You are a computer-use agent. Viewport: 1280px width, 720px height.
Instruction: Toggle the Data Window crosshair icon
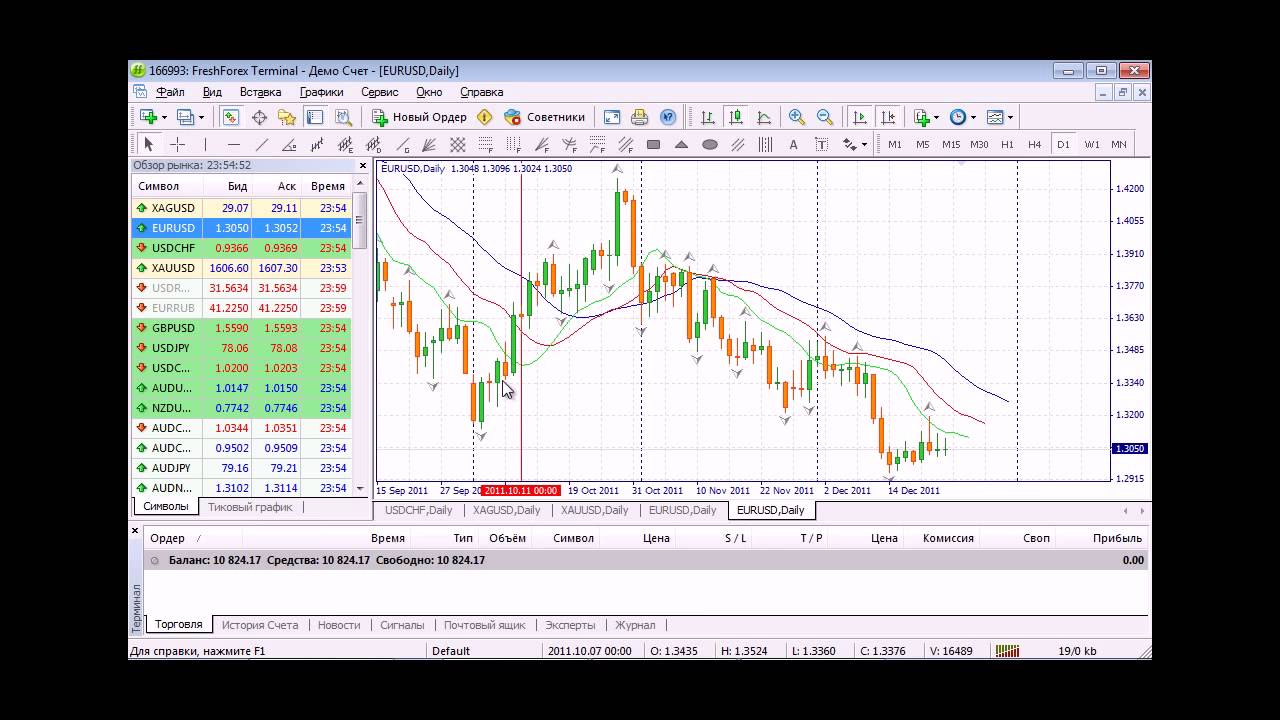[x=259, y=117]
